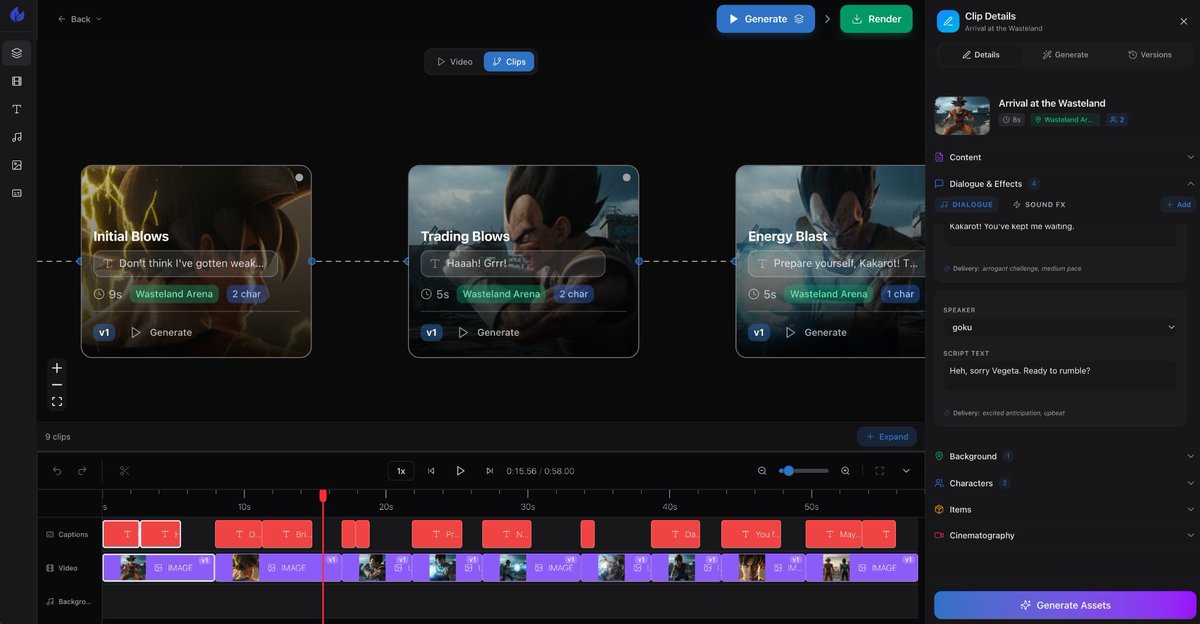Click the Initial Blows dialogue text field

pos(185,264)
